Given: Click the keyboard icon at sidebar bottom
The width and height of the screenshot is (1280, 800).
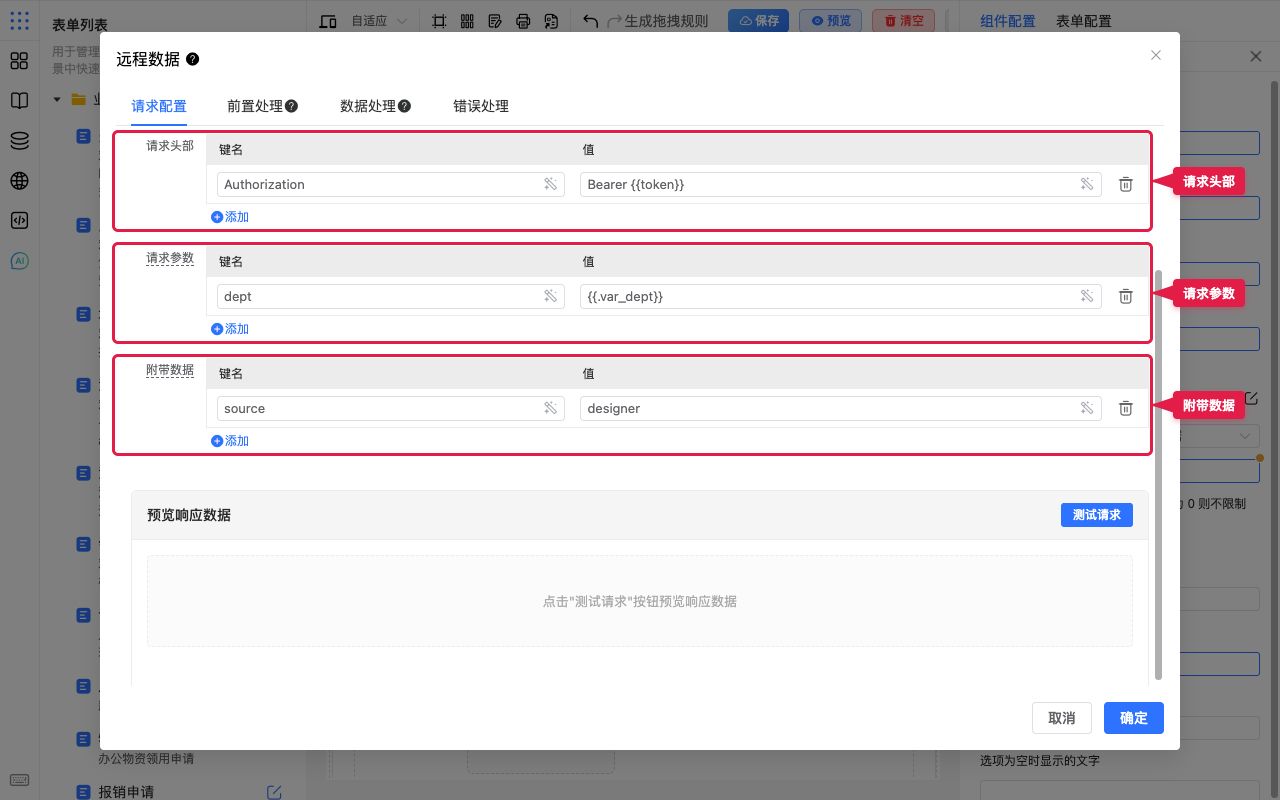Looking at the screenshot, I should click(19, 780).
